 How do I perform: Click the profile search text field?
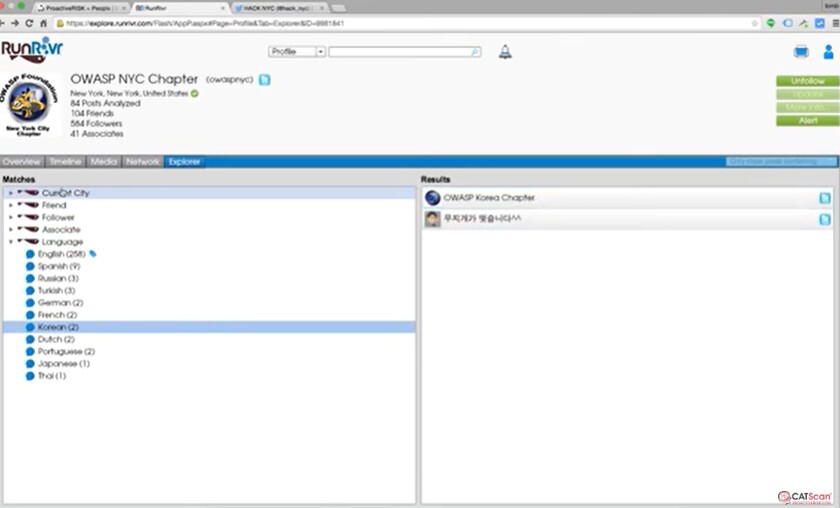click(400, 52)
